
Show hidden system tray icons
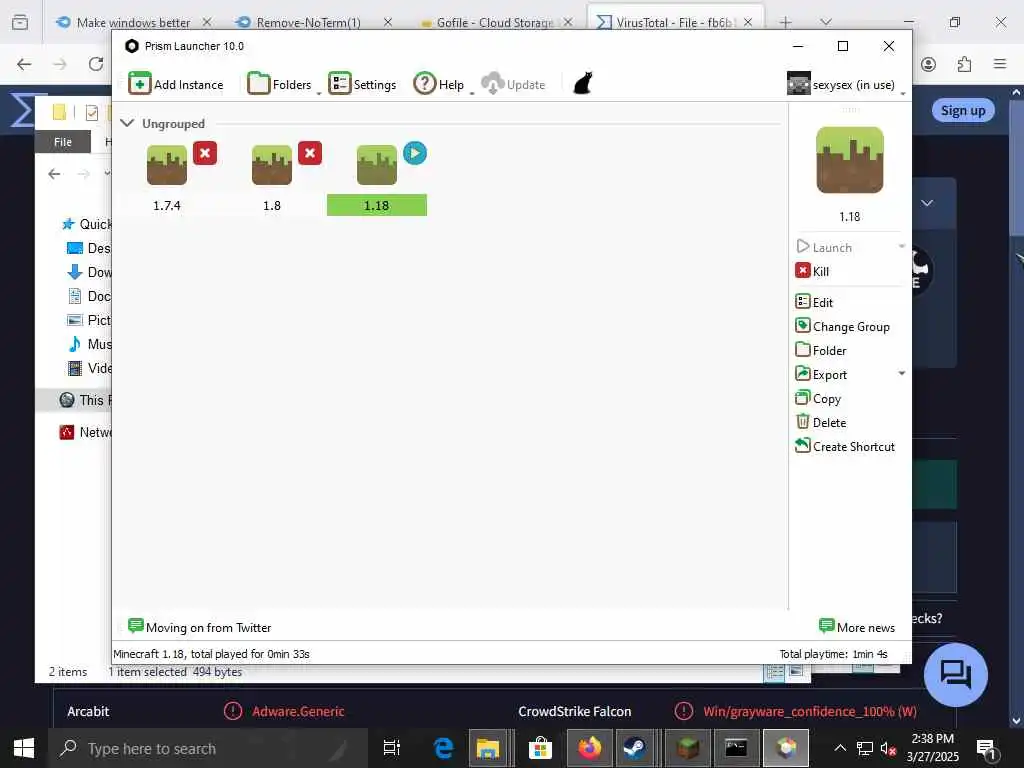click(840, 748)
